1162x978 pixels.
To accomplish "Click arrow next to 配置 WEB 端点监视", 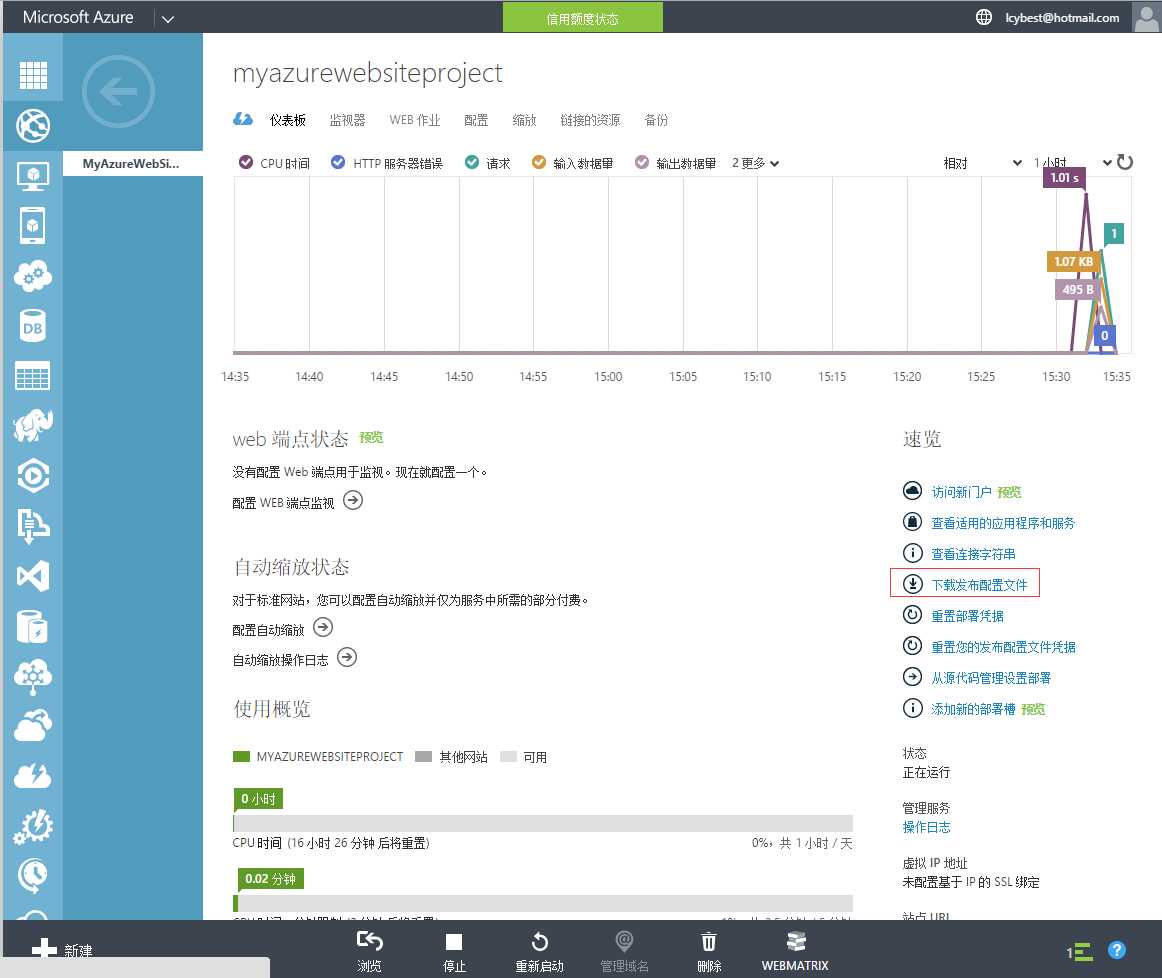I will pos(353,501).
